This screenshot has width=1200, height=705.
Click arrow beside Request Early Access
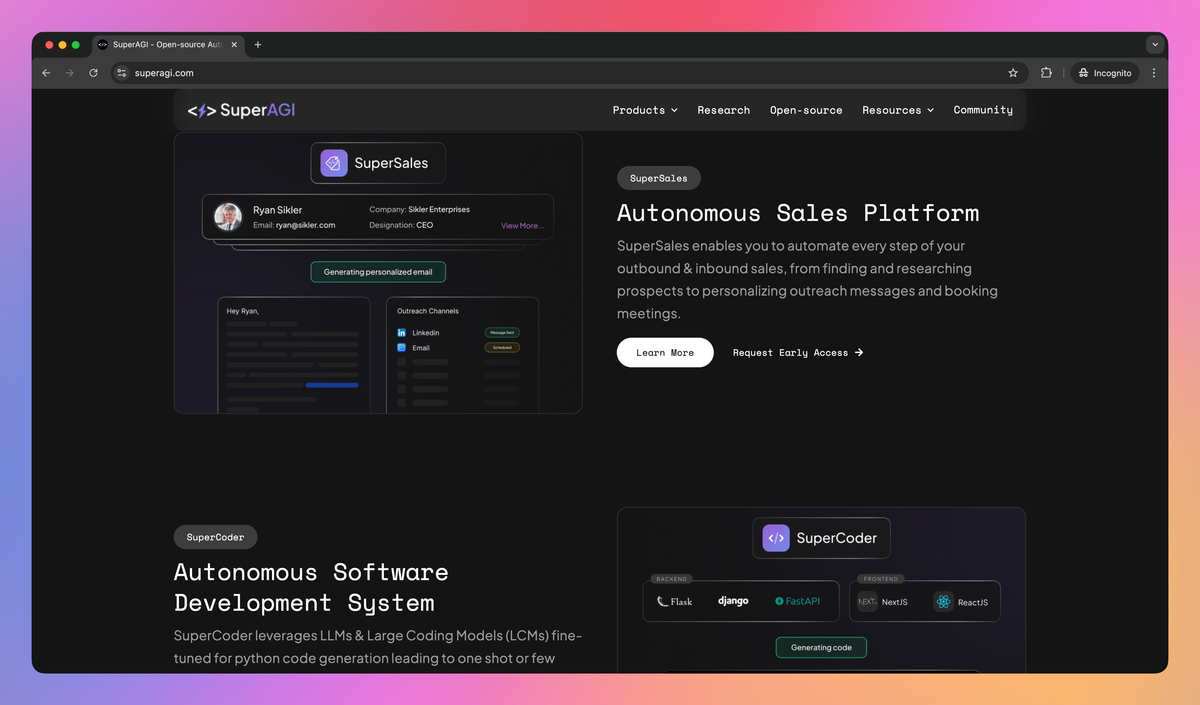(x=859, y=353)
